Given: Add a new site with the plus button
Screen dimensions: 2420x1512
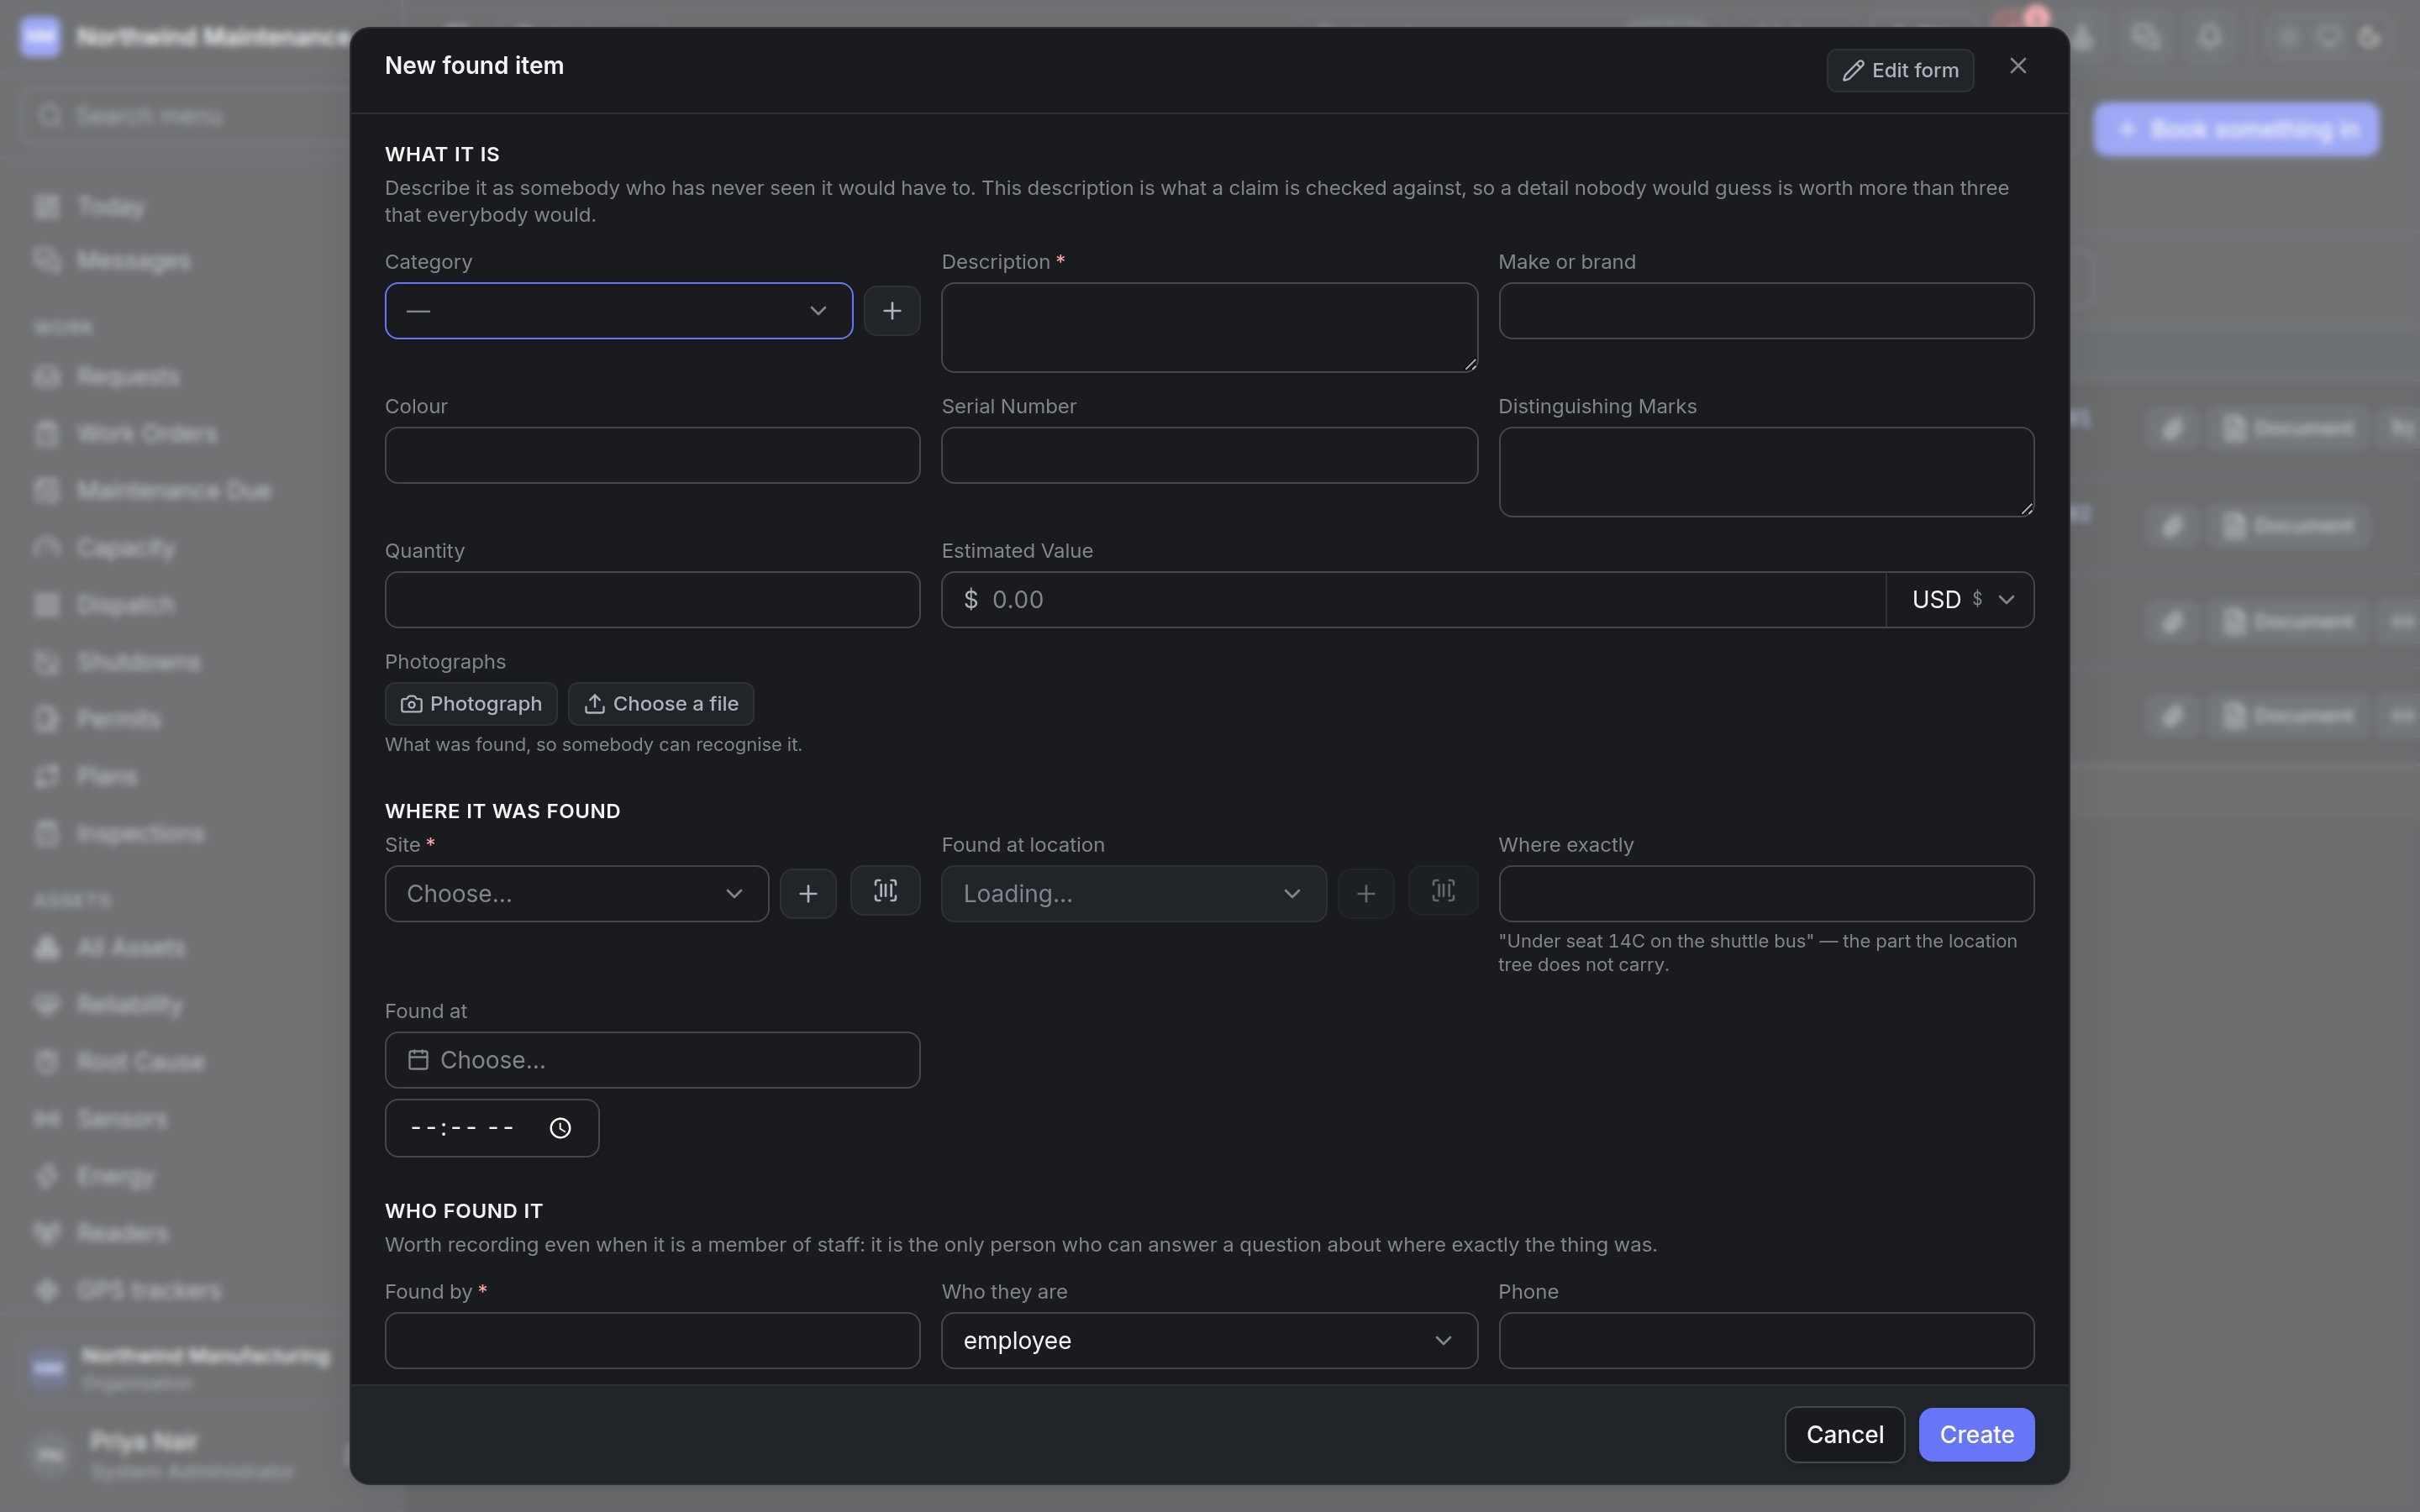Looking at the screenshot, I should [808, 893].
